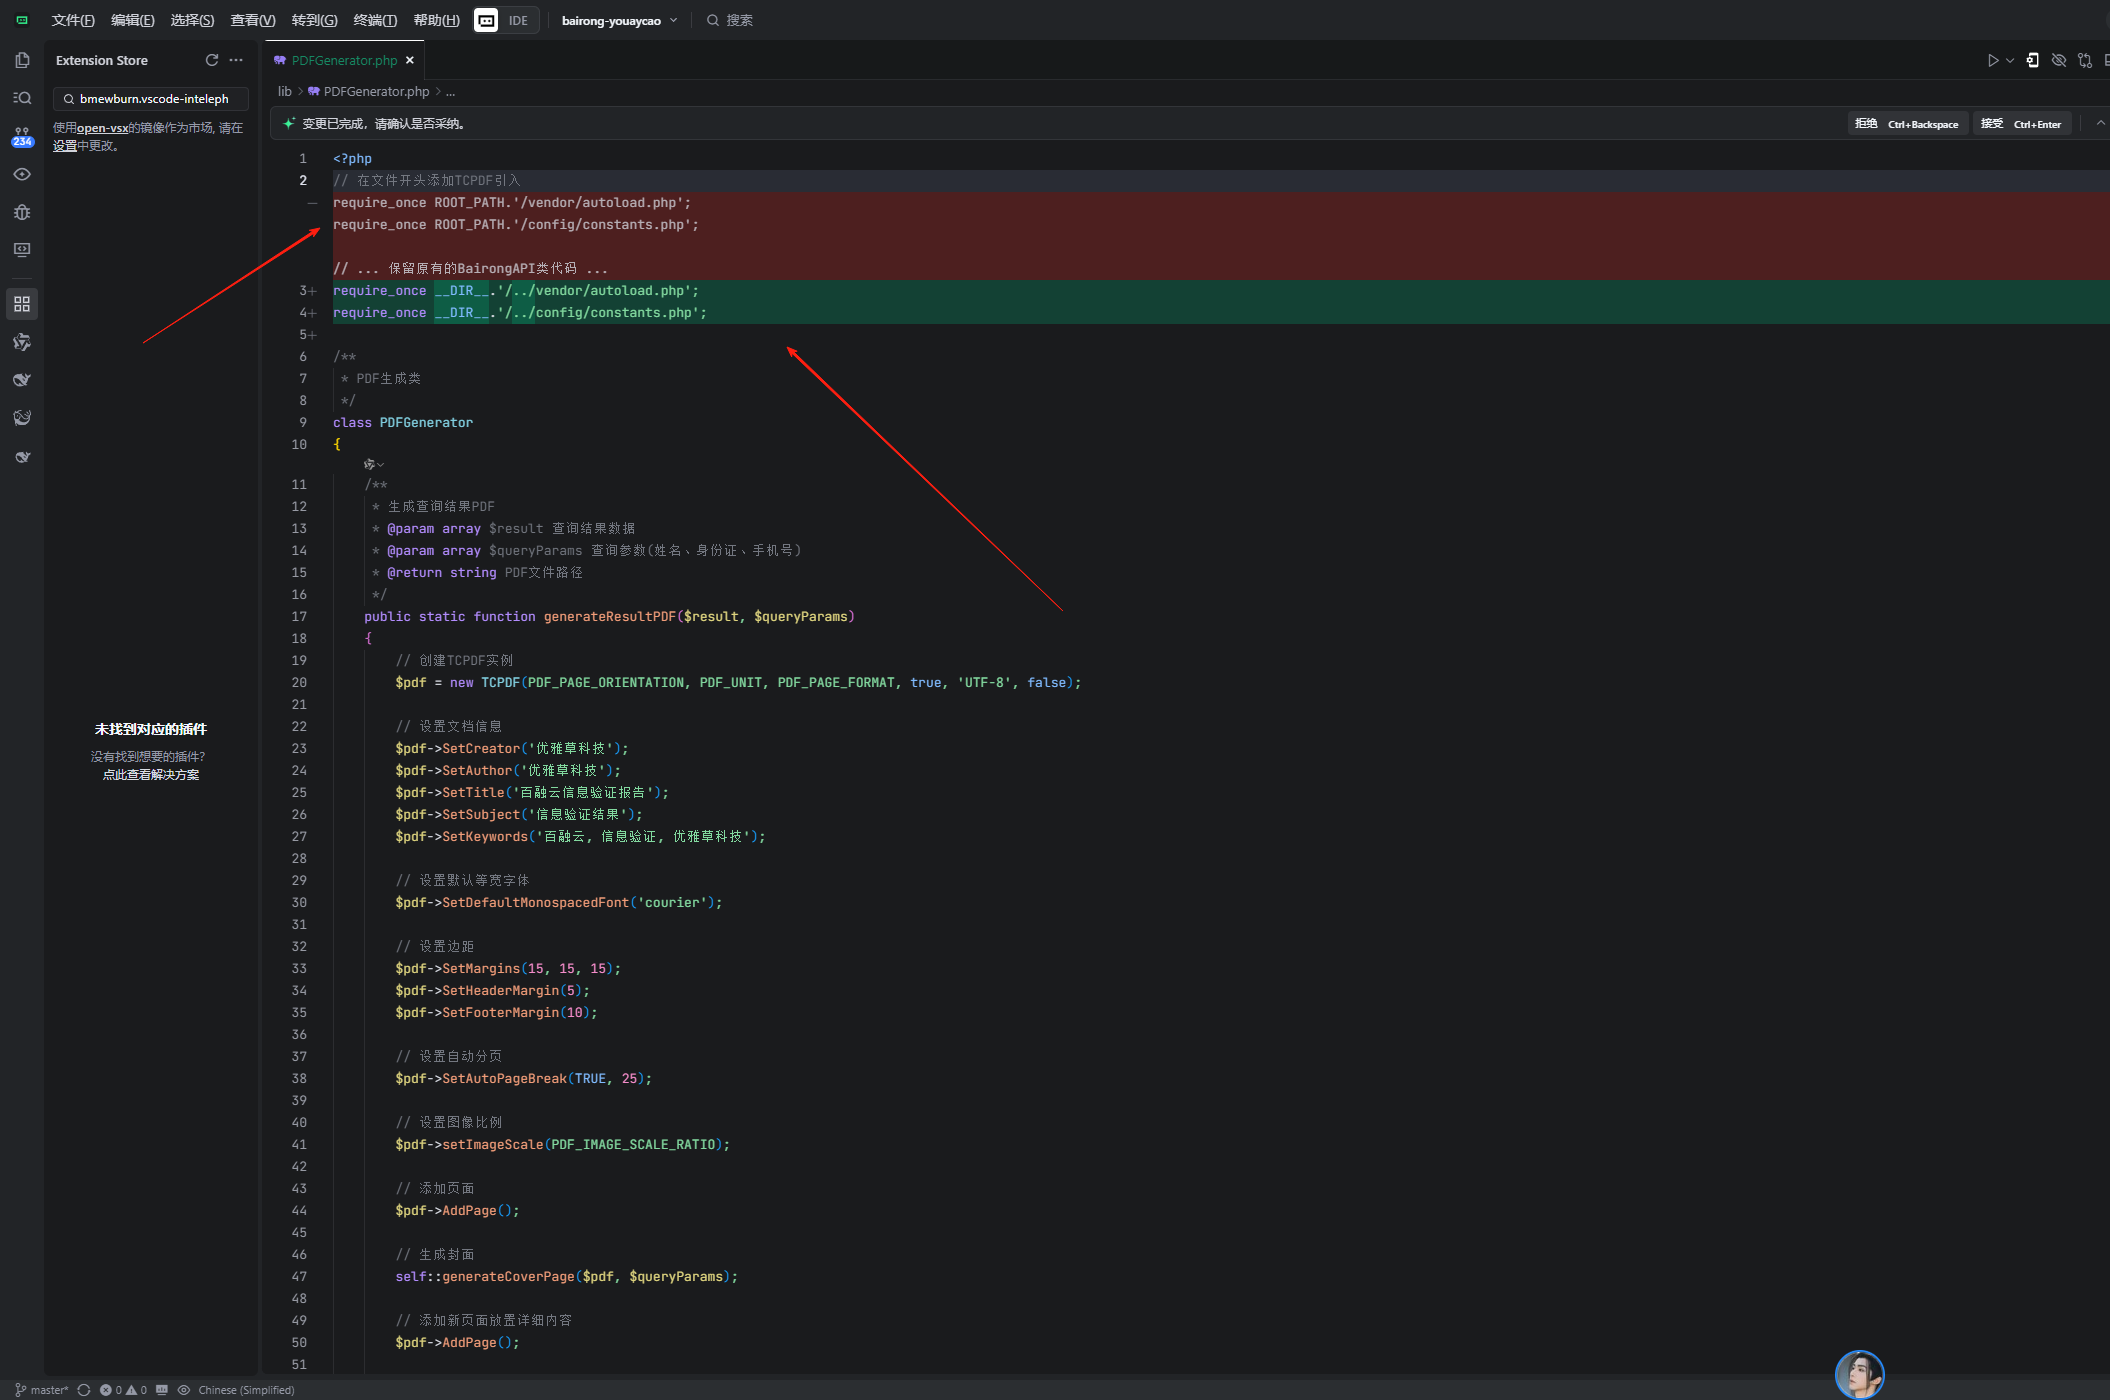Open the 终端(T) menu

pyautogui.click(x=375, y=20)
